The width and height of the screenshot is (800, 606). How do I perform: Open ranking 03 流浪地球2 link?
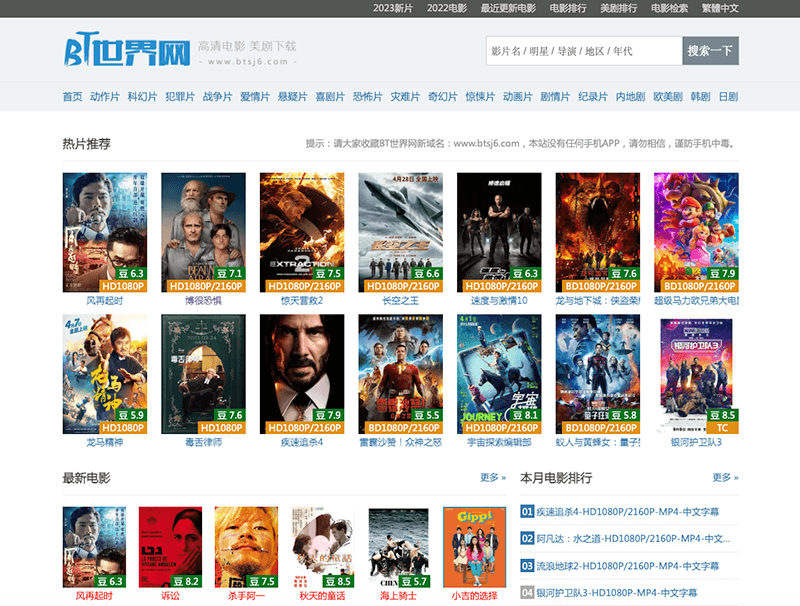pos(628,566)
